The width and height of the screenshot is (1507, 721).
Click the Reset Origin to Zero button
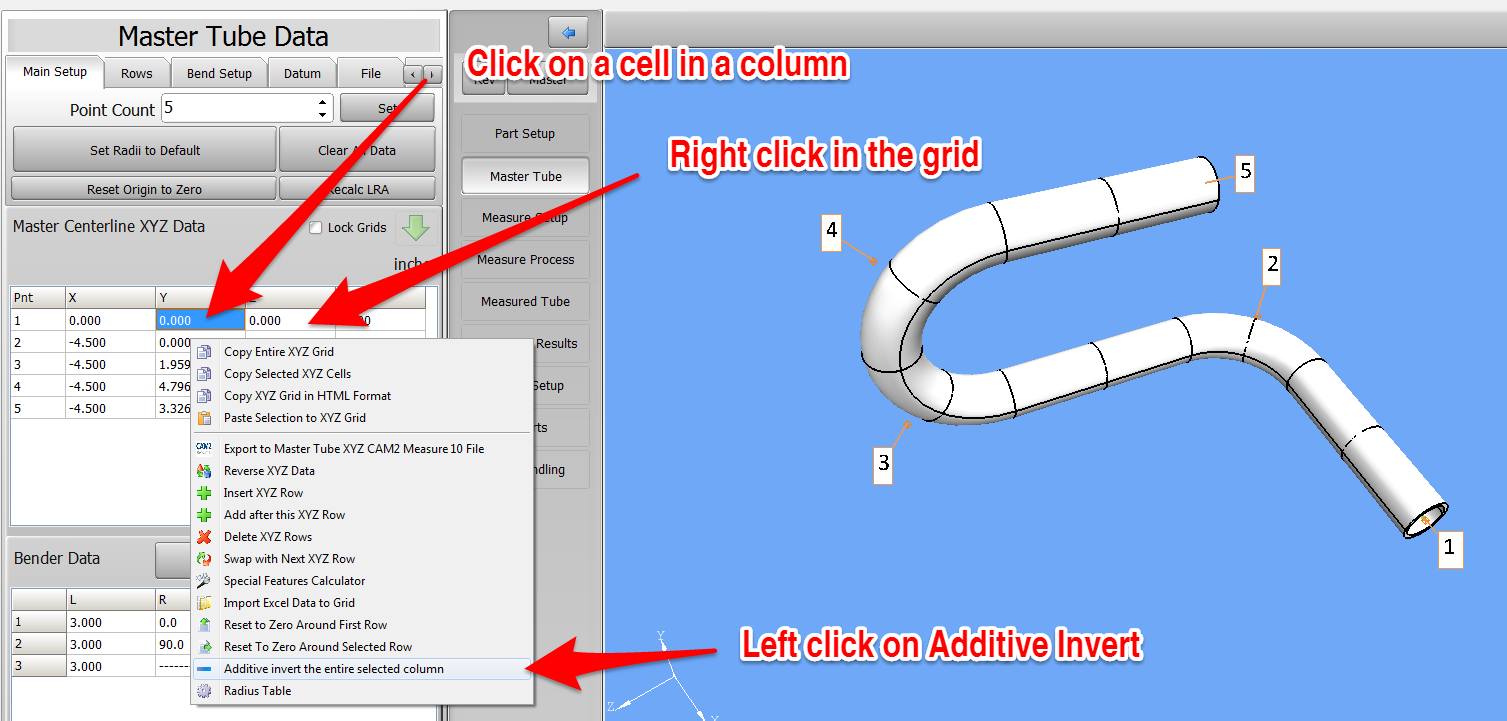point(144,190)
